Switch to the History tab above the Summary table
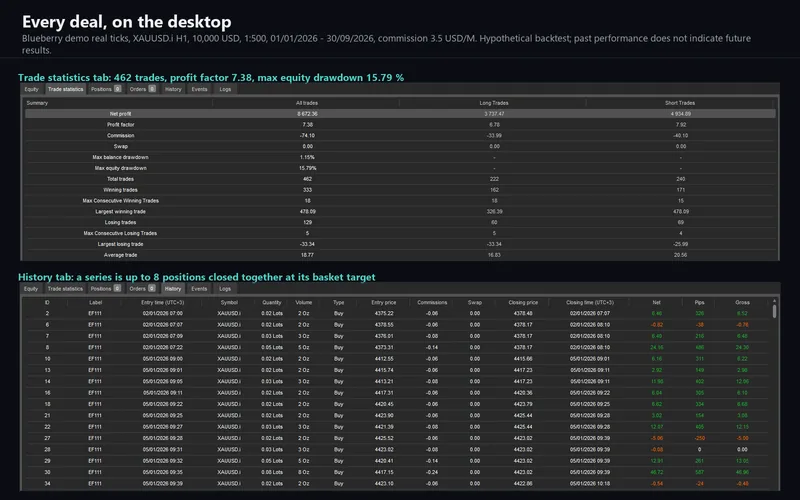The height and width of the screenshot is (500, 800). pyautogui.click(x=173, y=89)
